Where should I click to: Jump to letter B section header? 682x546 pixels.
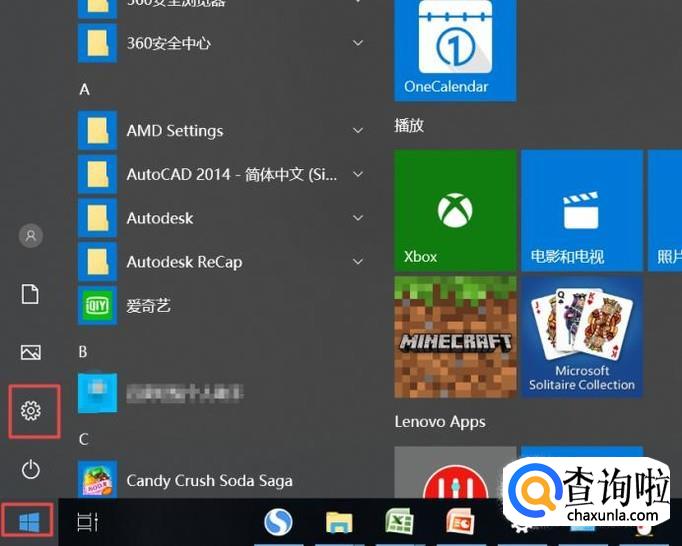click(83, 352)
